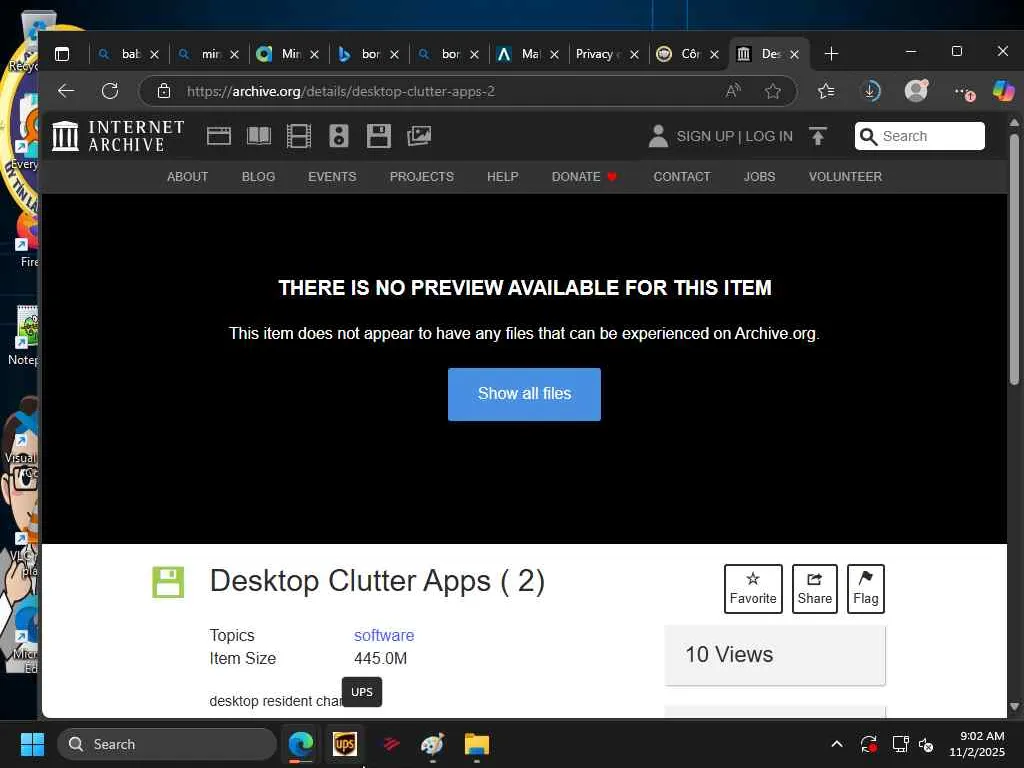The image size is (1024, 768).
Task: Click the page vertical scrollbar
Action: pyautogui.click(x=1014, y=259)
